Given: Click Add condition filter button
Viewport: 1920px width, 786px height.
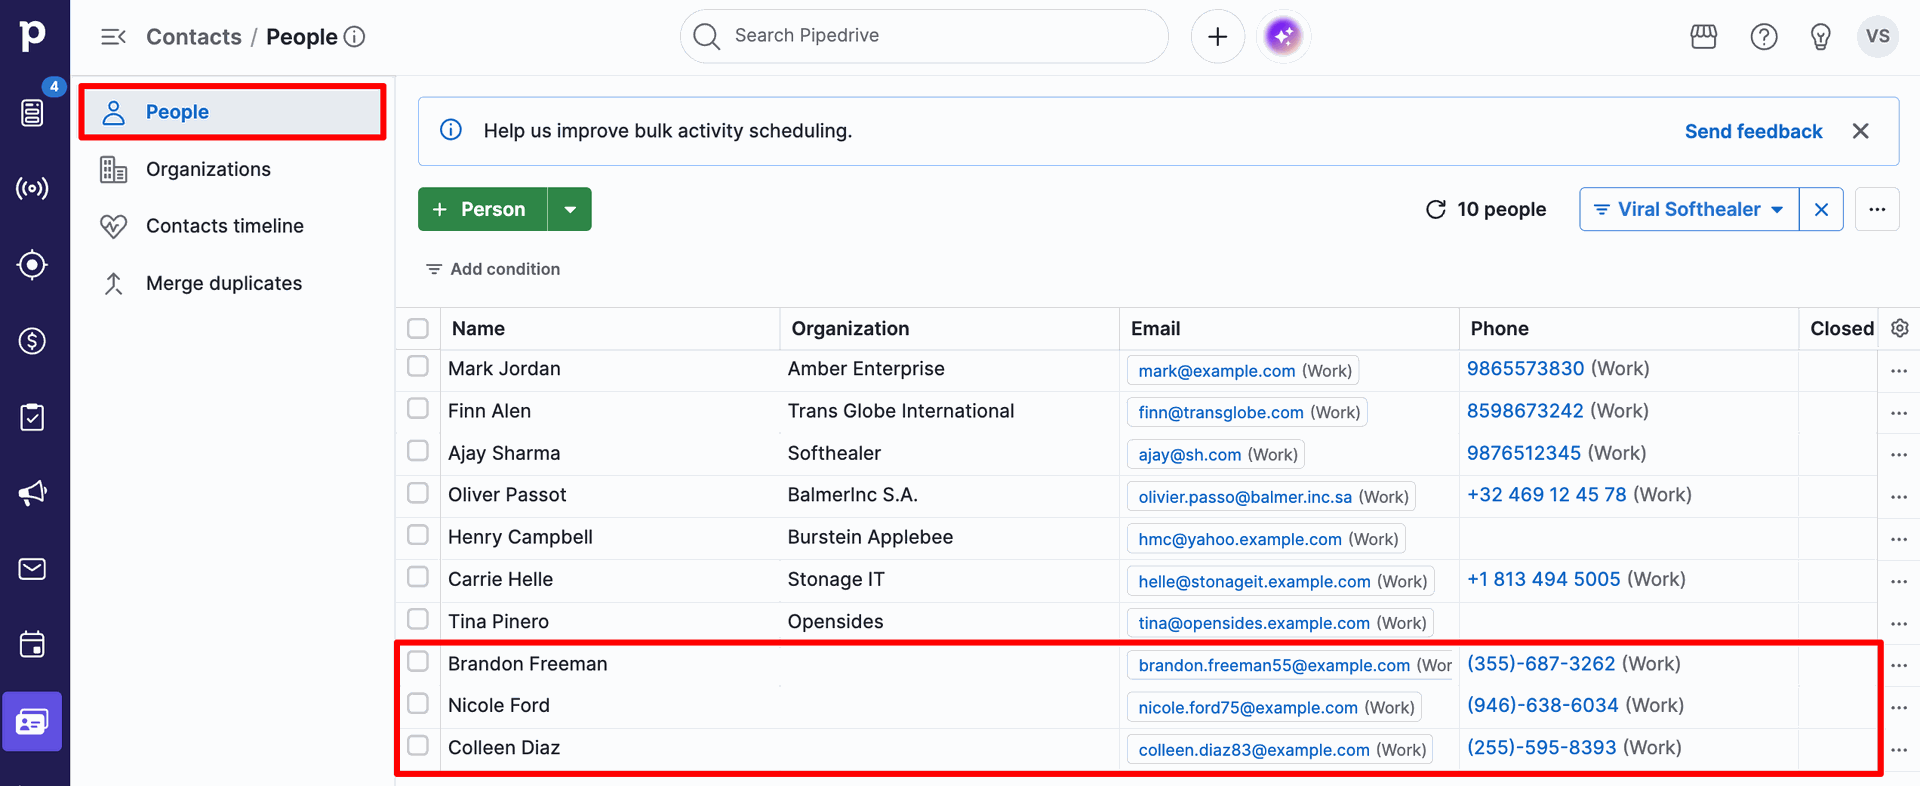Looking at the screenshot, I should (x=493, y=269).
